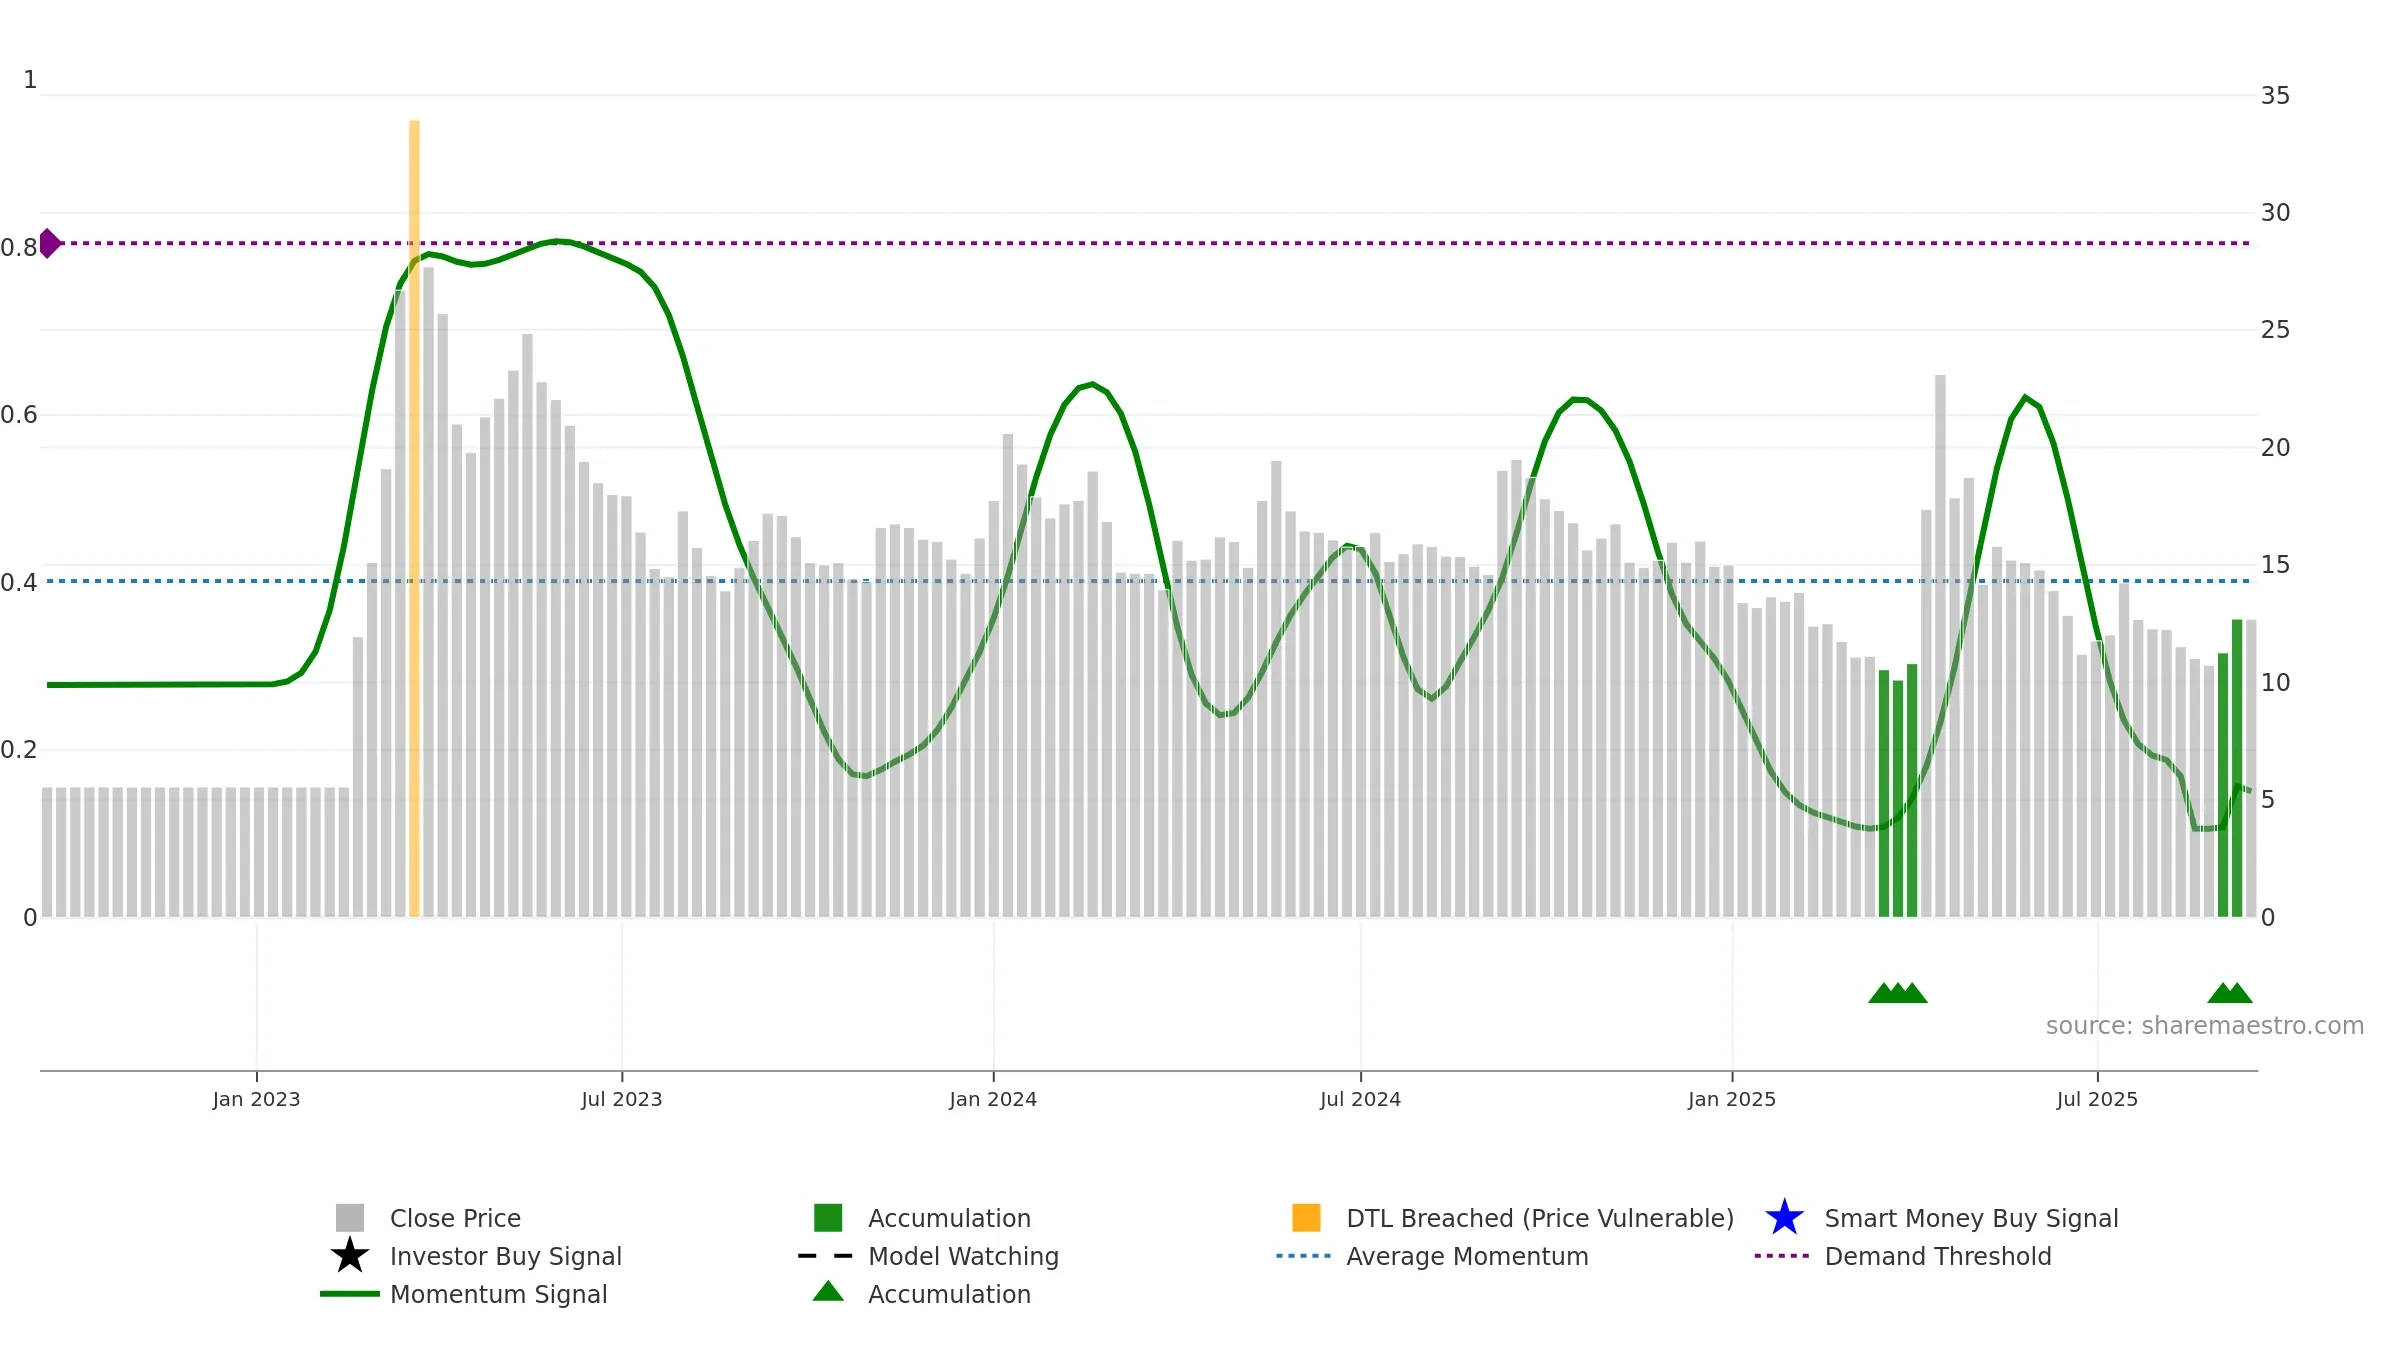The image size is (2400, 1350).
Task: Click the orange DTL Breached bar on chart
Action: pyautogui.click(x=414, y=518)
